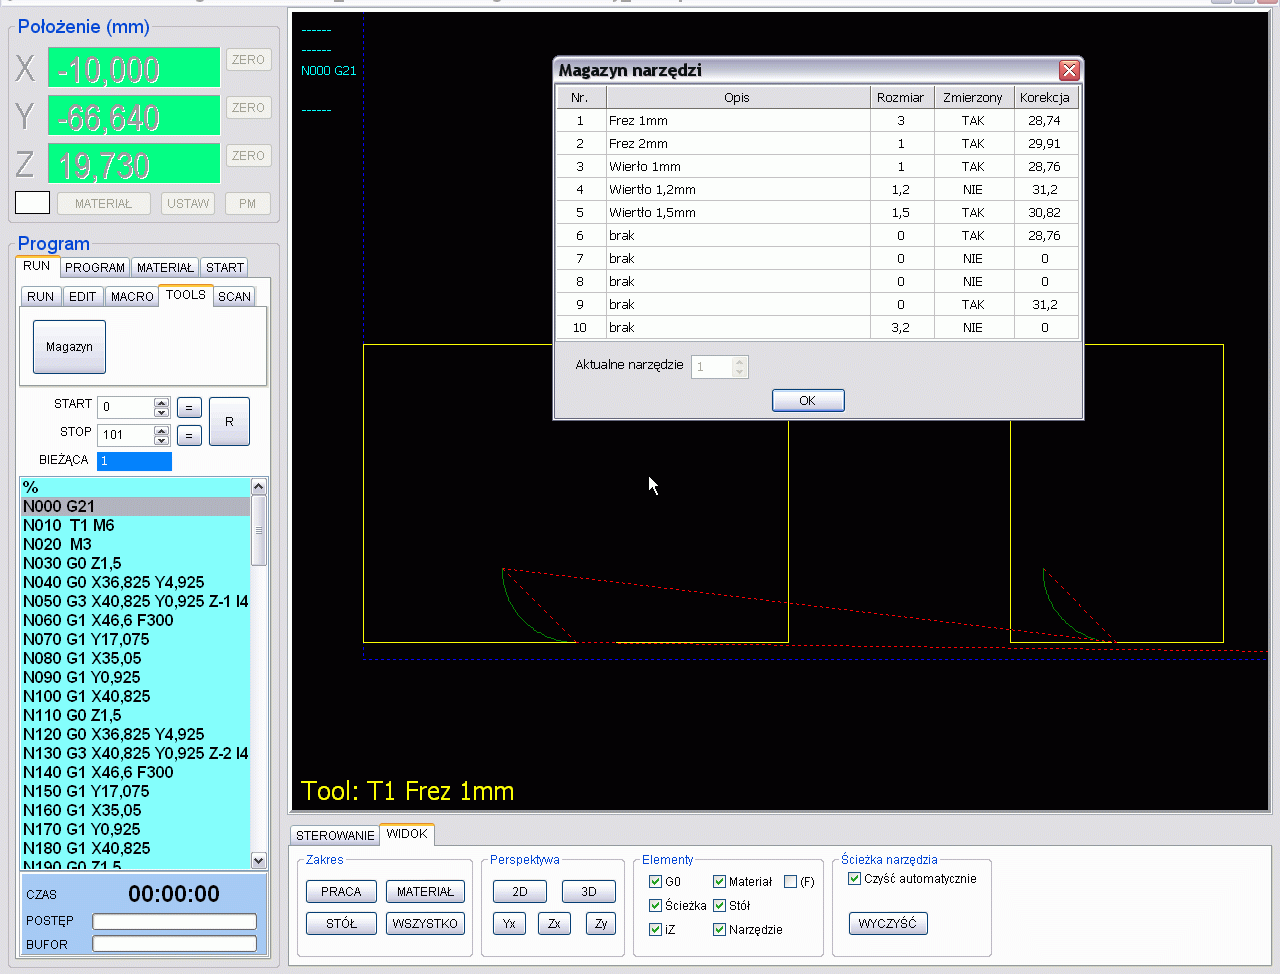Open the Magazyn tool magazine

[x=69, y=347]
